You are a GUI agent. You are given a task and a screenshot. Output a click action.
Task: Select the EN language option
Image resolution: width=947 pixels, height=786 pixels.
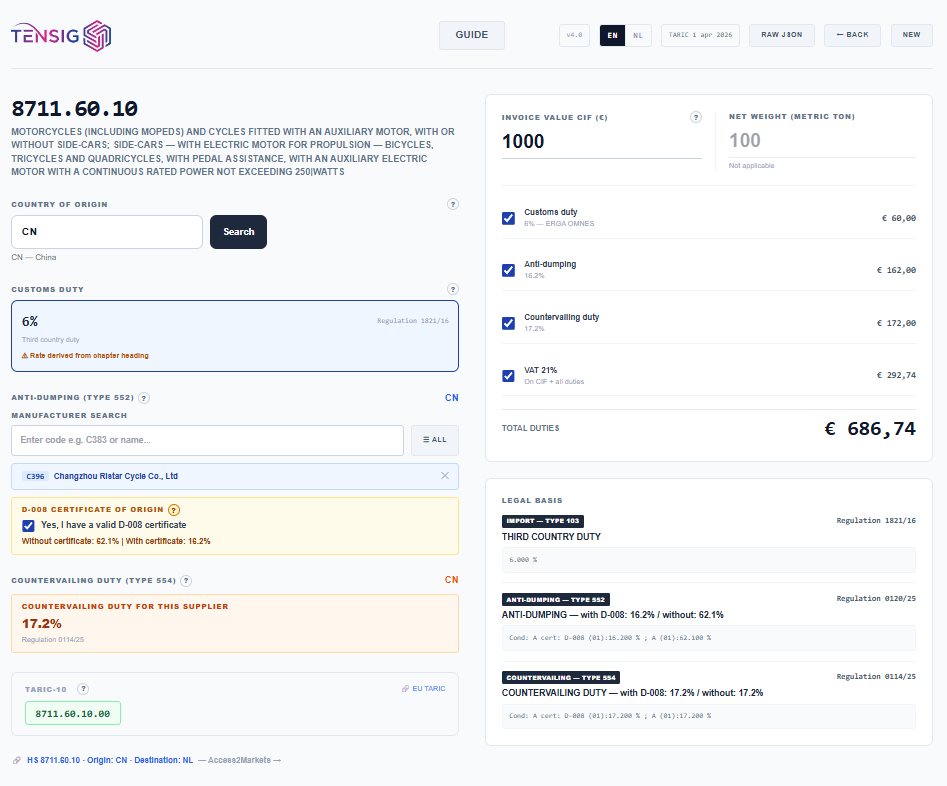[x=612, y=35]
